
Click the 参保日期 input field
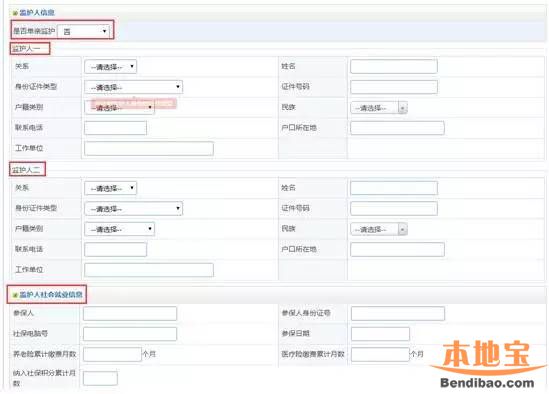click(380, 334)
